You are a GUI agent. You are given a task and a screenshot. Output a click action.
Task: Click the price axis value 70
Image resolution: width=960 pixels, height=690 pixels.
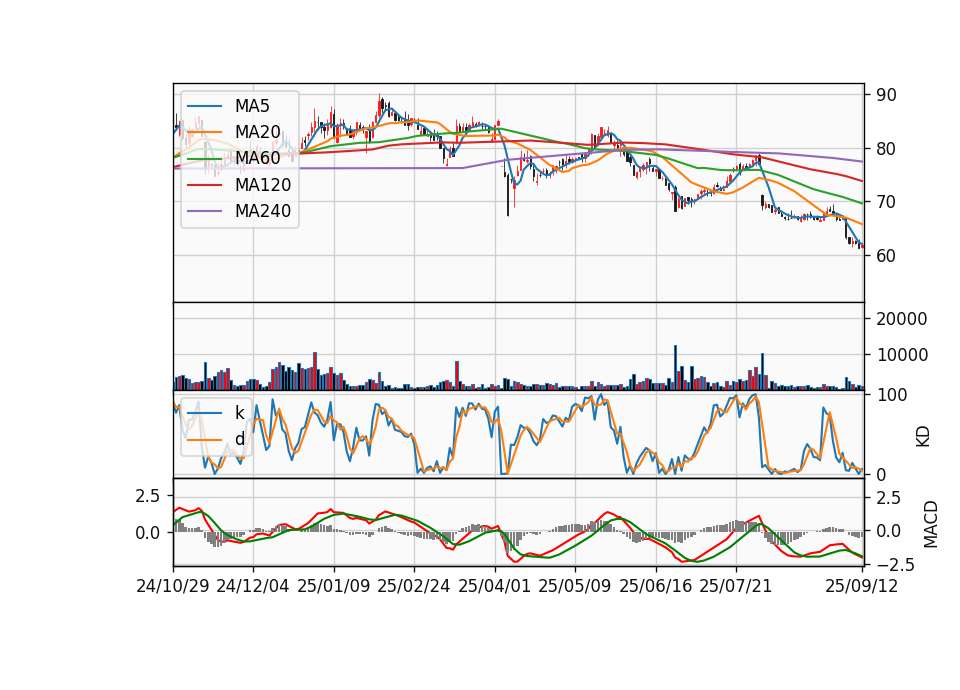point(886,202)
